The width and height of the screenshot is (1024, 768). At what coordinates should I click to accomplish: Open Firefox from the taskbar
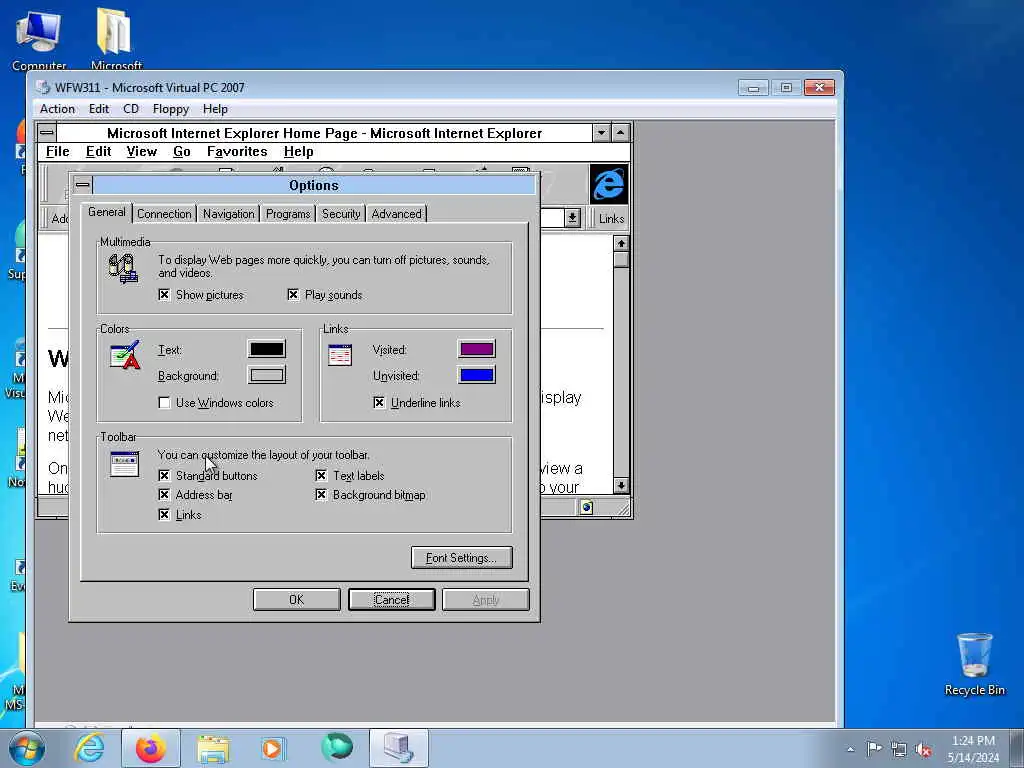coord(150,748)
